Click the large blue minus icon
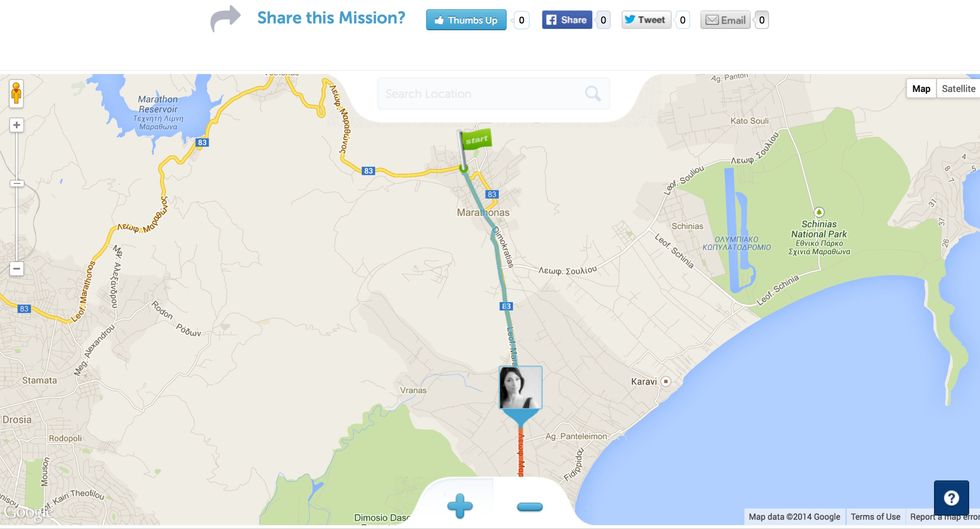980x529 pixels. click(529, 506)
